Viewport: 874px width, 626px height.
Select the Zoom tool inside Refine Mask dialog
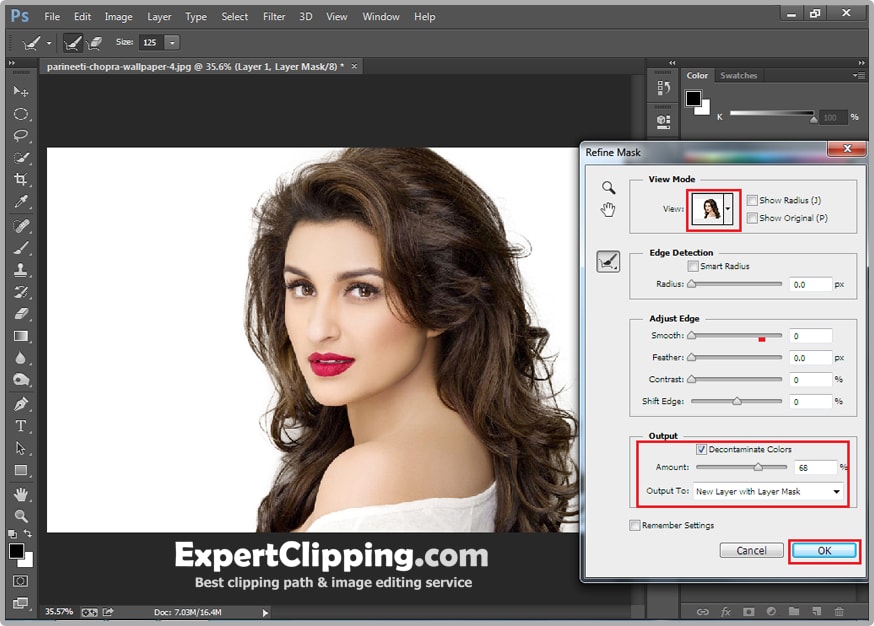[x=608, y=187]
